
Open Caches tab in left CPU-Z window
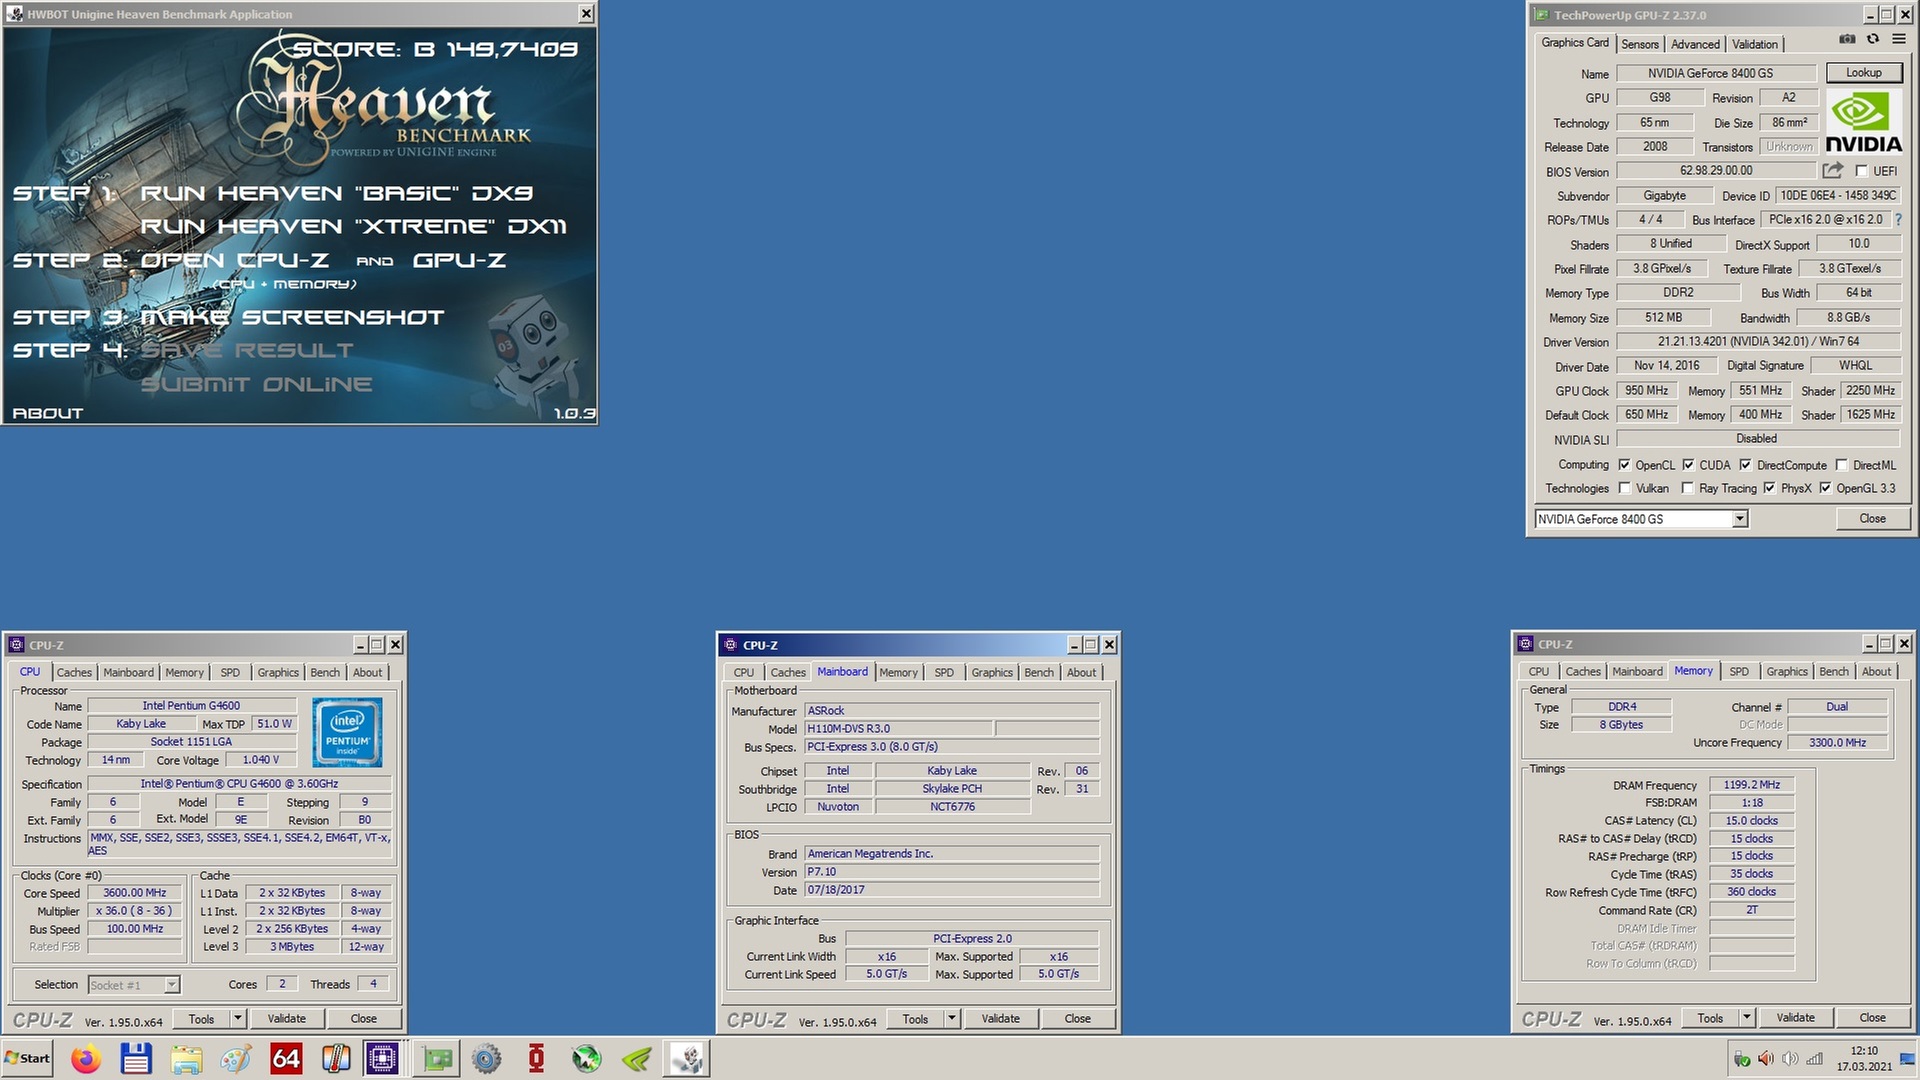coord(74,672)
